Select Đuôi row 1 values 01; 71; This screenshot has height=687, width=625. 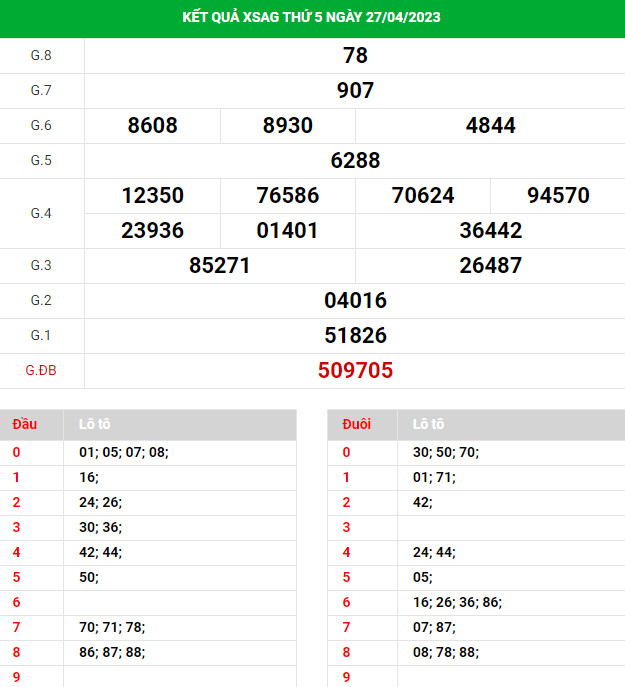434,478
